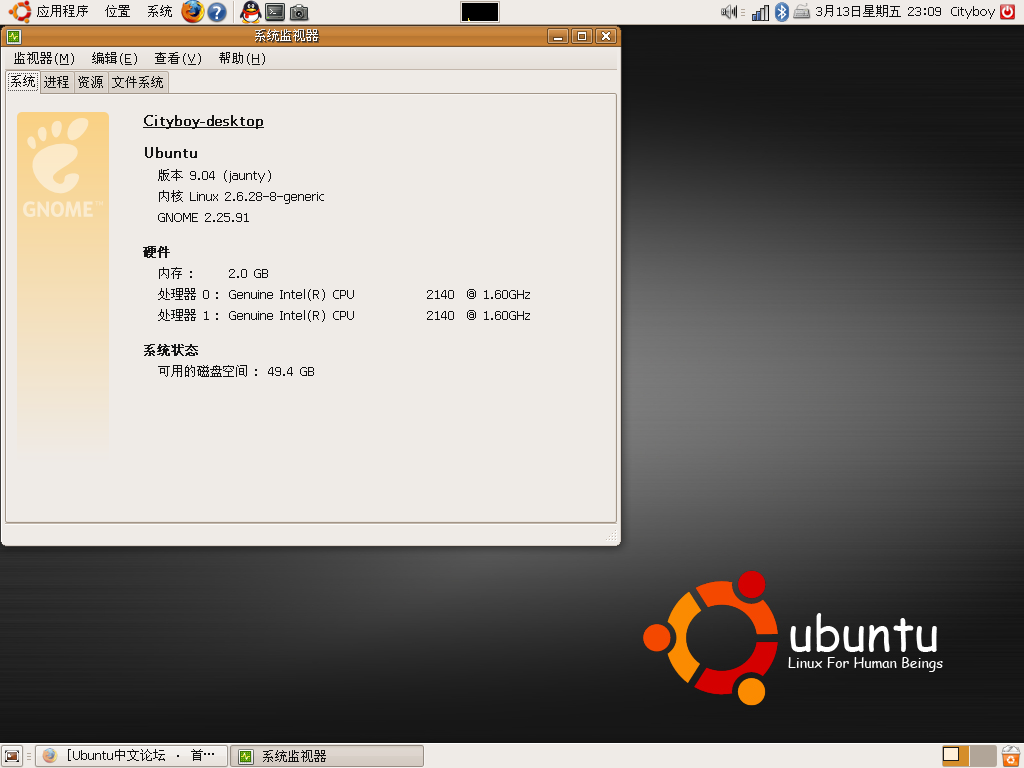The width and height of the screenshot is (1024, 768).
Task: Launch the QQ penguin icon
Action: pyautogui.click(x=251, y=11)
